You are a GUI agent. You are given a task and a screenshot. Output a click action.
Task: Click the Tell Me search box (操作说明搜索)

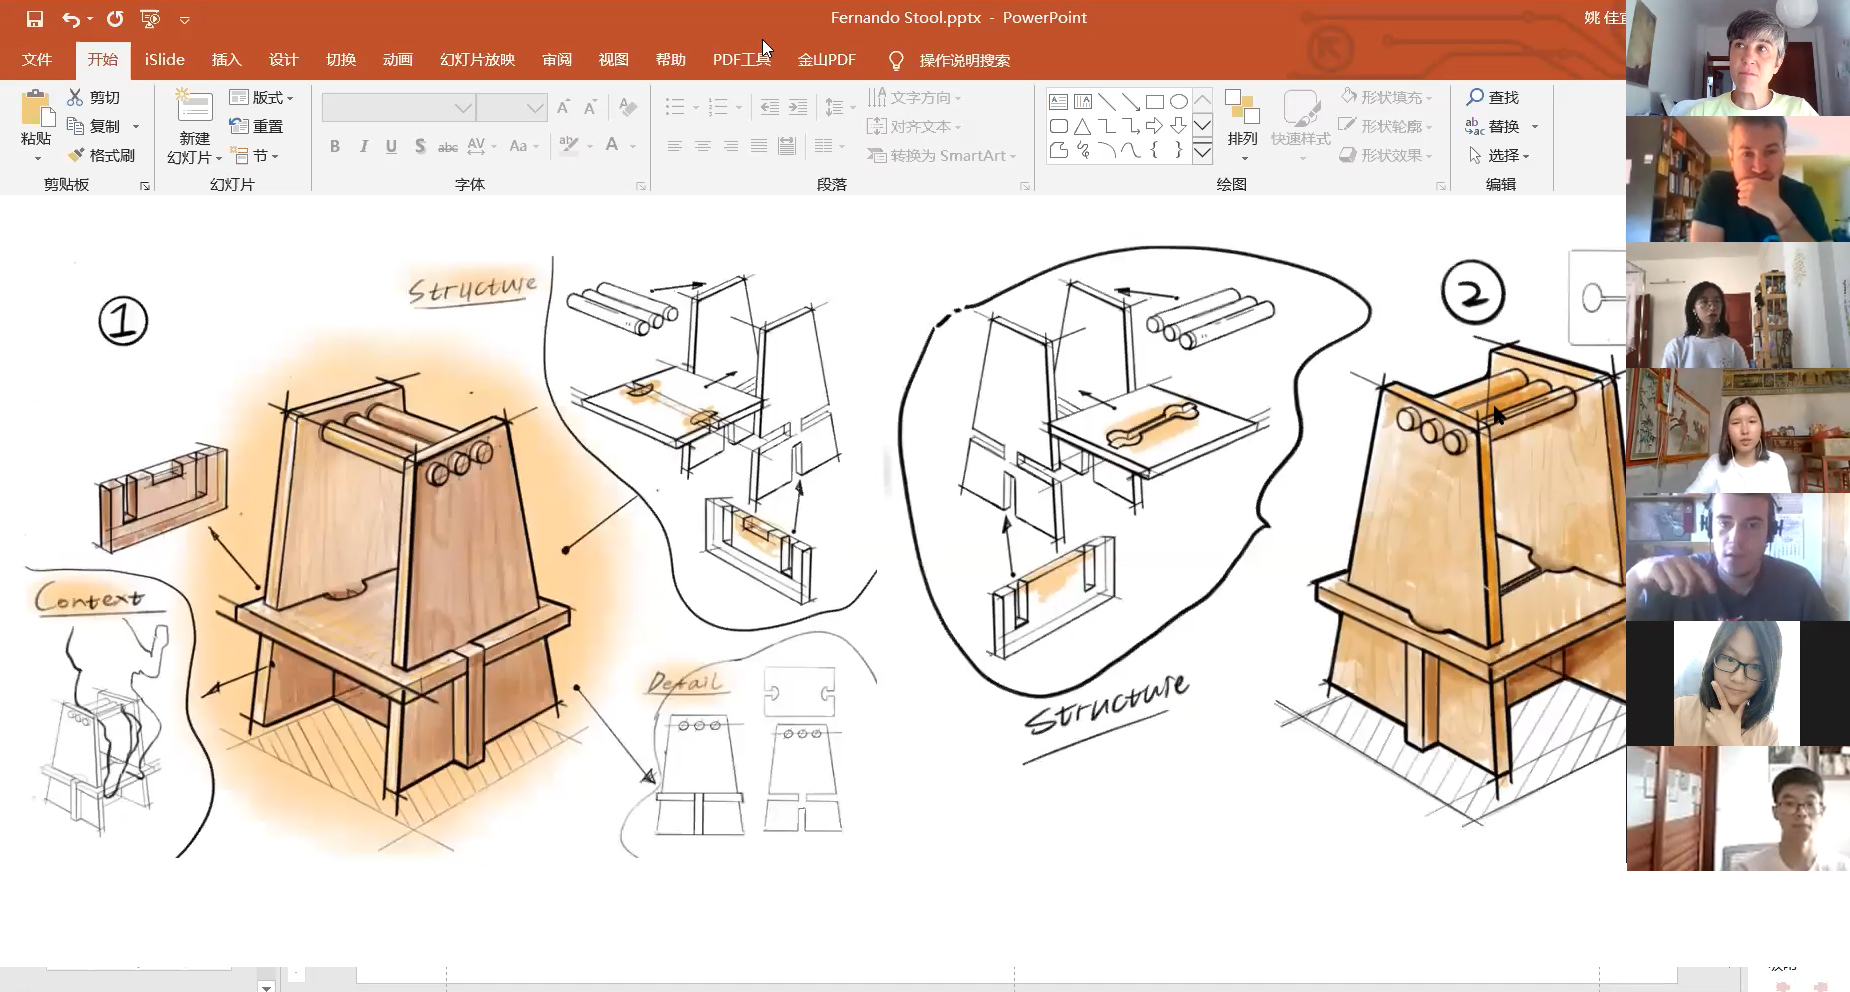964,60
